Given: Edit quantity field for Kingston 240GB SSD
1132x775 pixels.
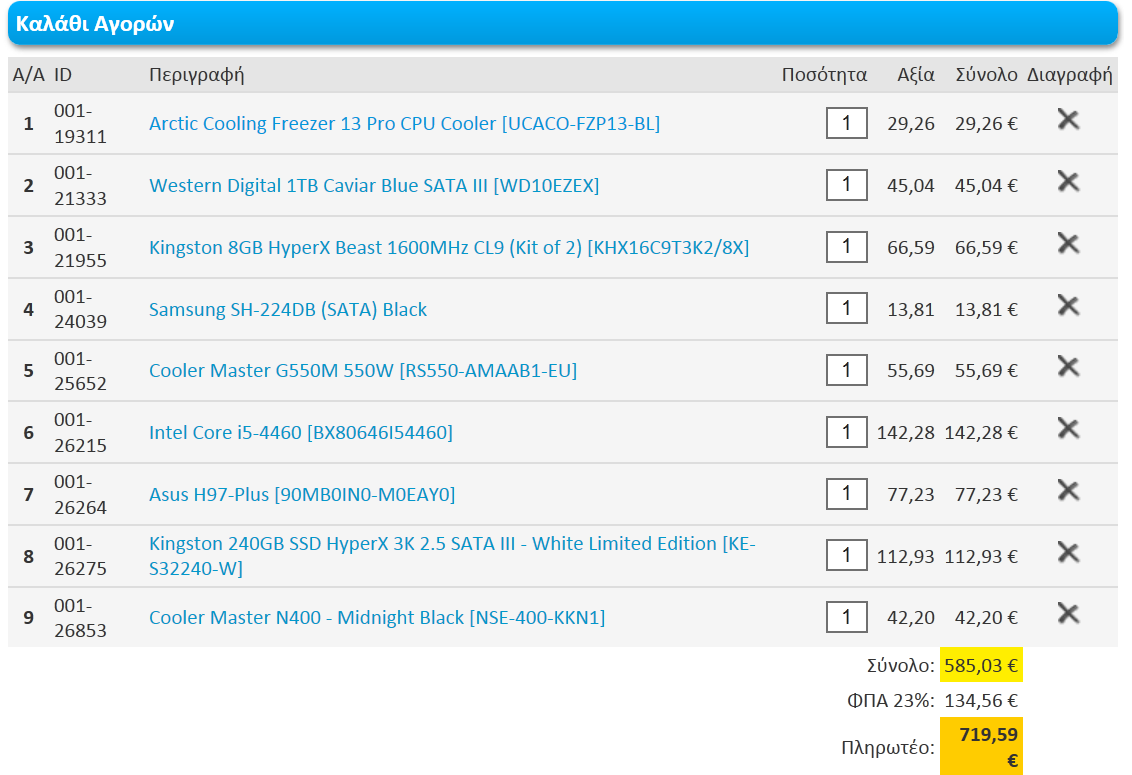Looking at the screenshot, I should tap(847, 556).
